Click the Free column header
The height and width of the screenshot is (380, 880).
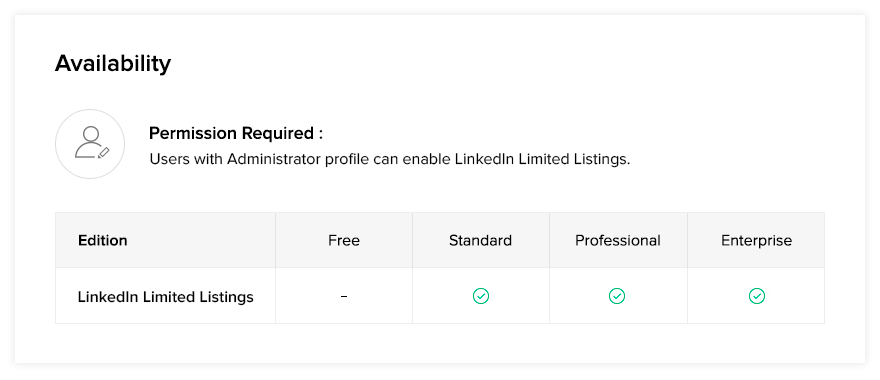[344, 240]
